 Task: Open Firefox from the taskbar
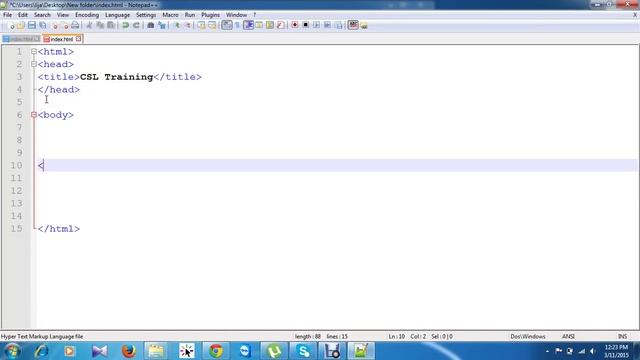pyautogui.click(x=129, y=351)
